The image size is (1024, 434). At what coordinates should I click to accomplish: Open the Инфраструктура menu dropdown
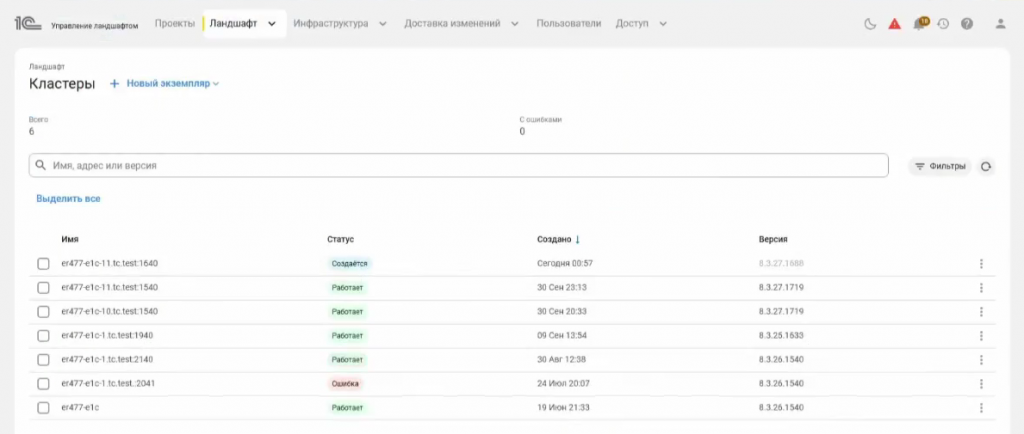(x=340, y=23)
